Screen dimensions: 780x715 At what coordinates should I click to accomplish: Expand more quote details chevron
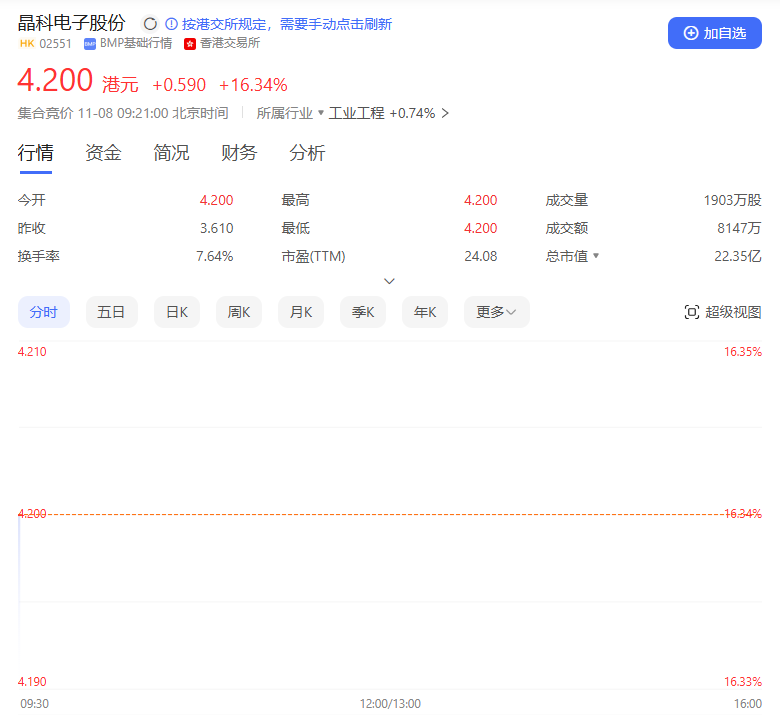pyautogui.click(x=389, y=281)
